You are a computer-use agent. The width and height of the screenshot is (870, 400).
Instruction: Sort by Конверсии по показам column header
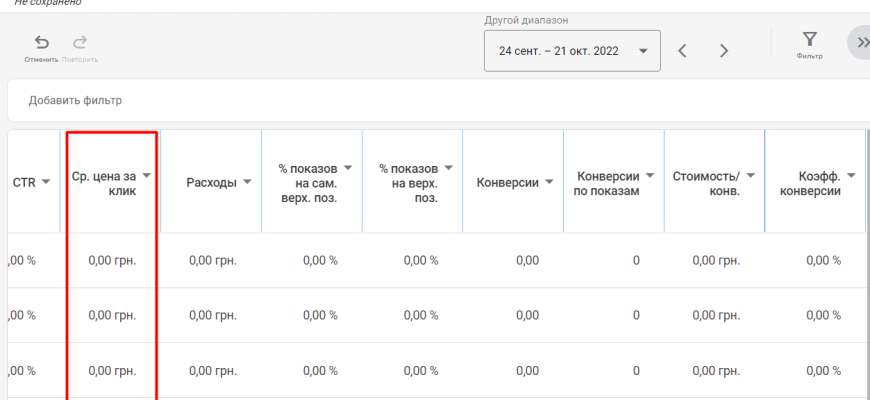pos(605,183)
